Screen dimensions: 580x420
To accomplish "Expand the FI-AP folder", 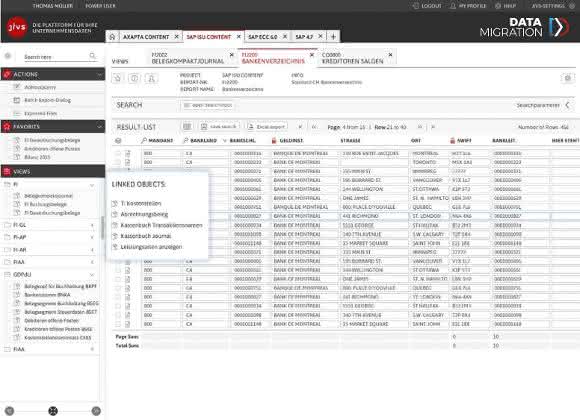I will pos(92,237).
